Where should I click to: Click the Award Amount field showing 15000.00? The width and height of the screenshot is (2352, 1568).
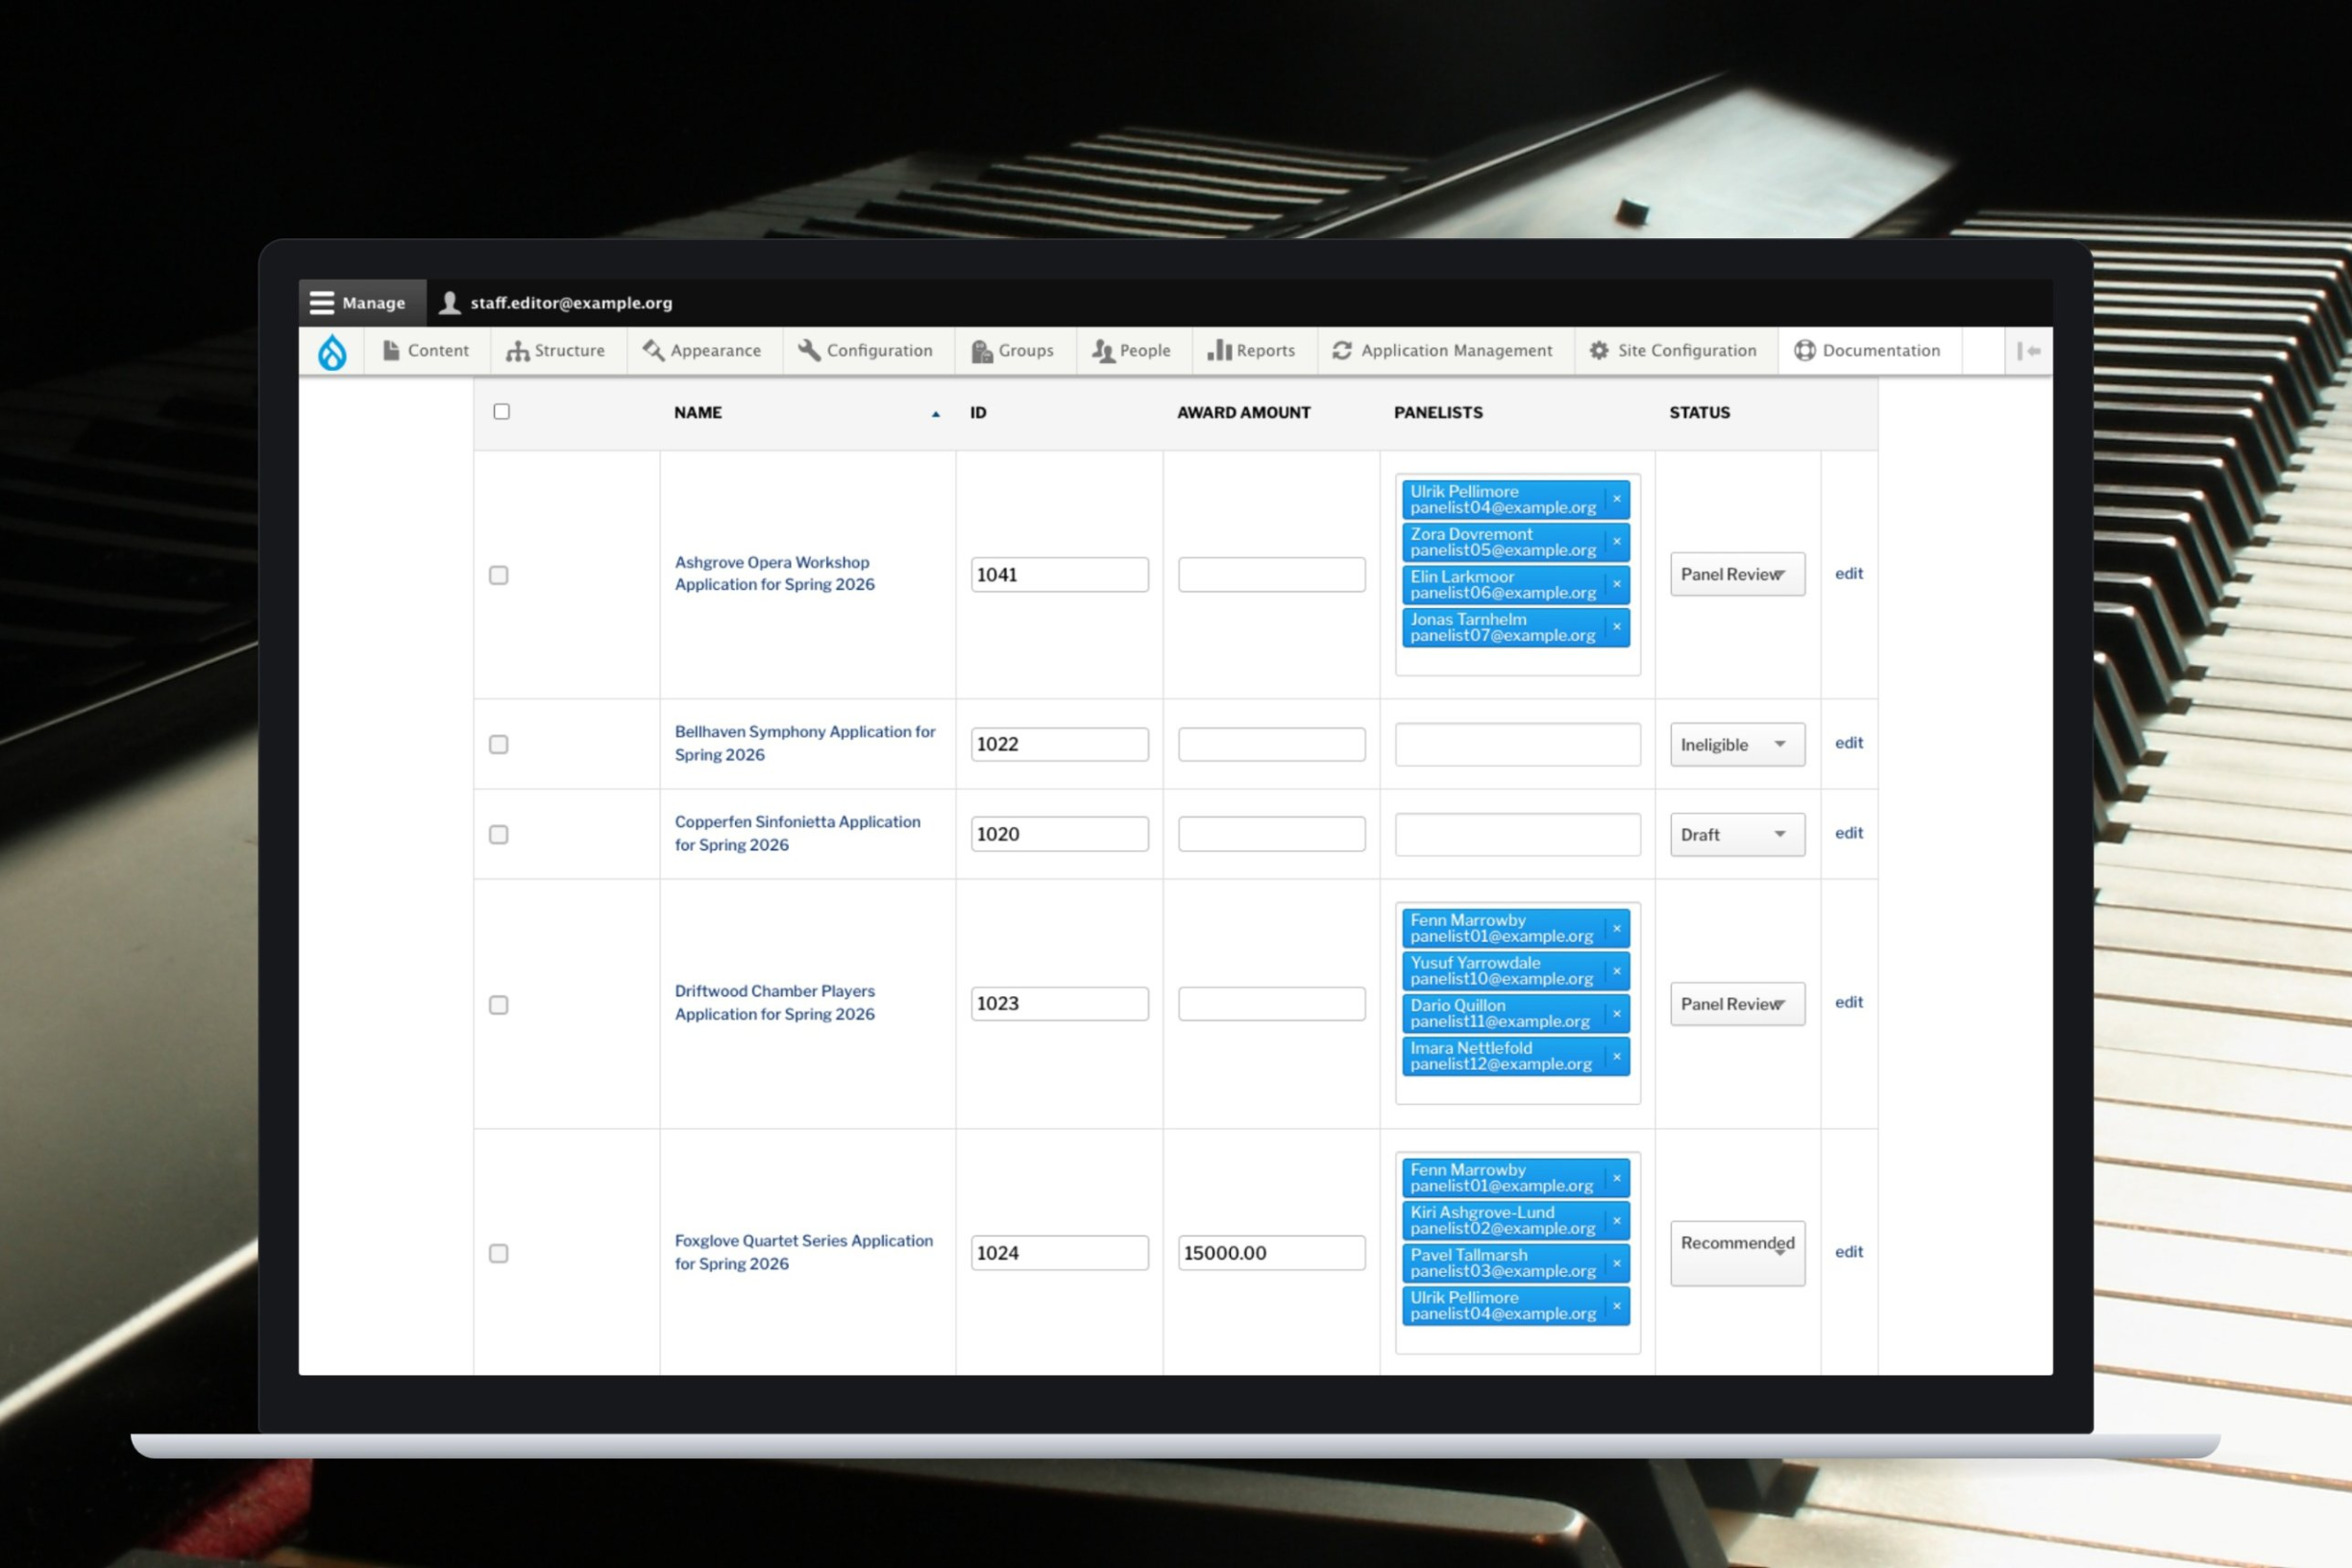click(1271, 1253)
